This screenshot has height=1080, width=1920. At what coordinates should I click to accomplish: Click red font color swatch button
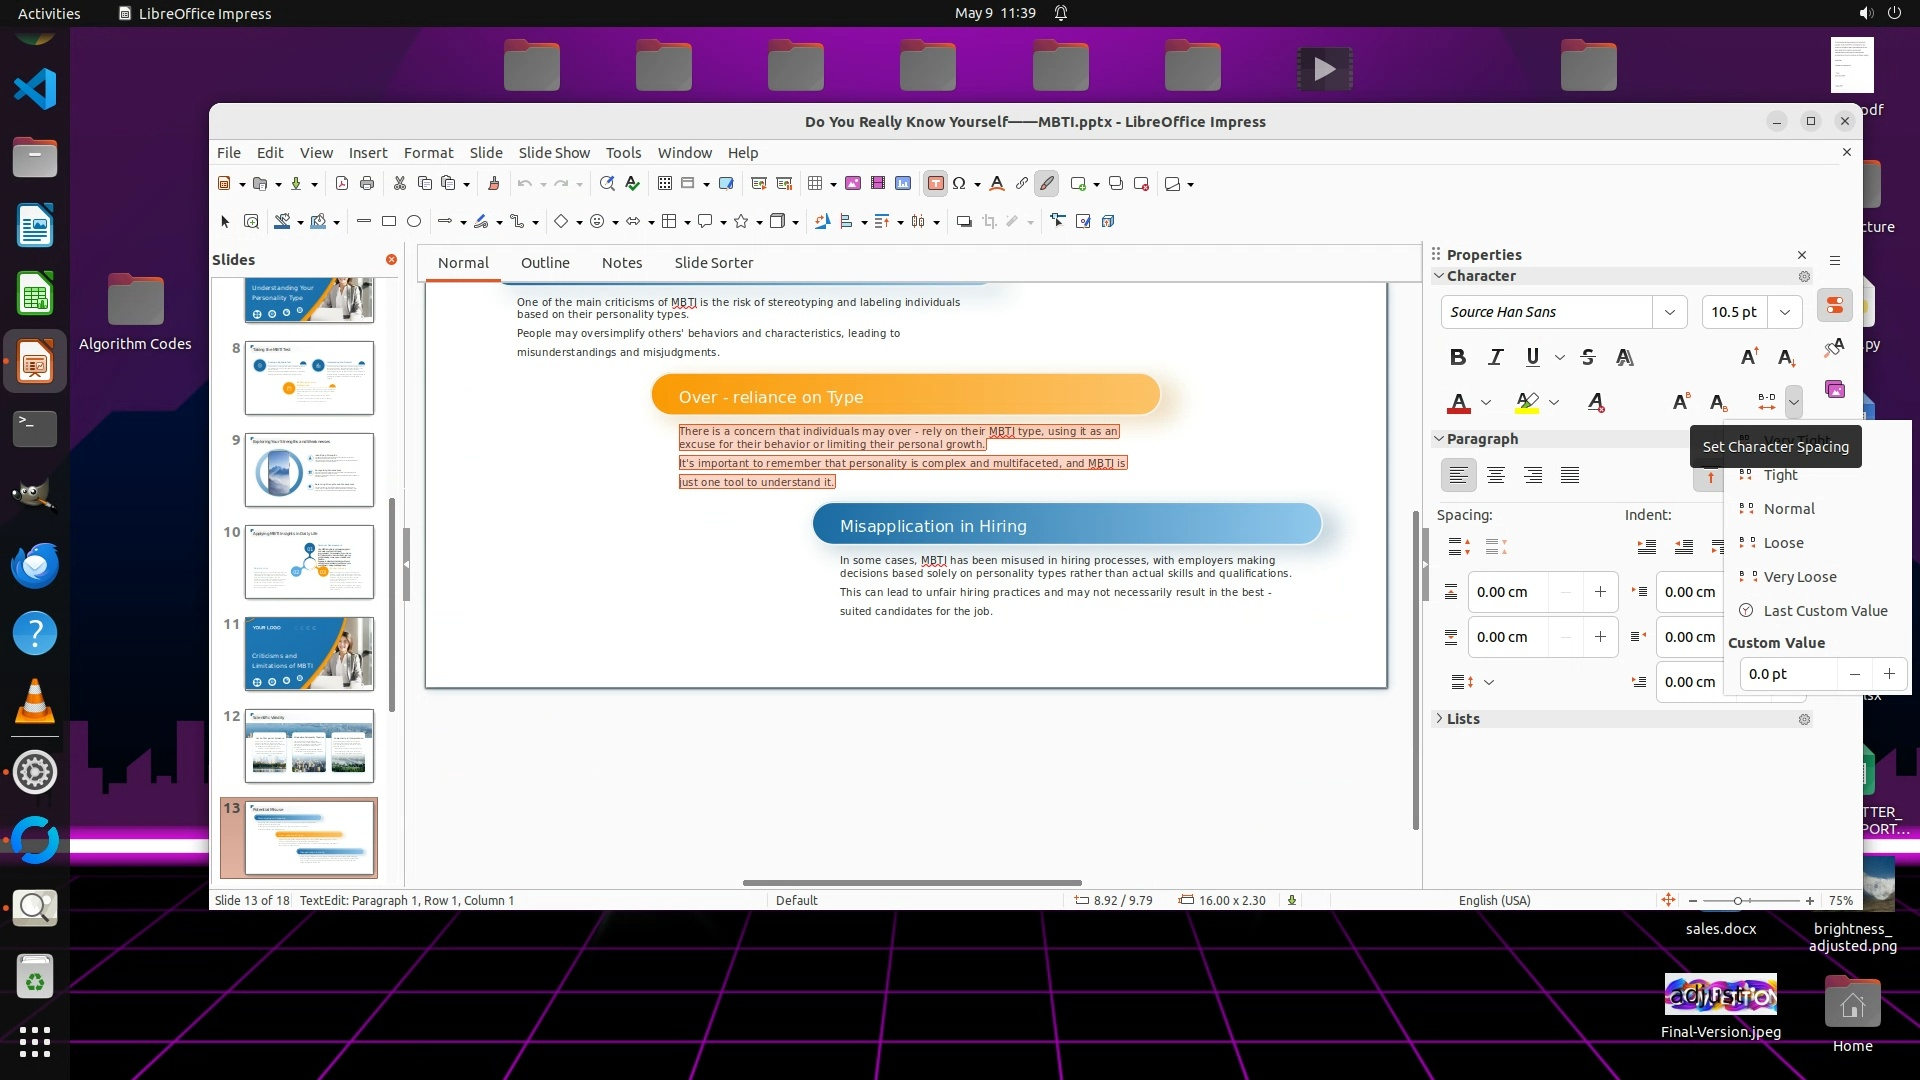[1459, 402]
